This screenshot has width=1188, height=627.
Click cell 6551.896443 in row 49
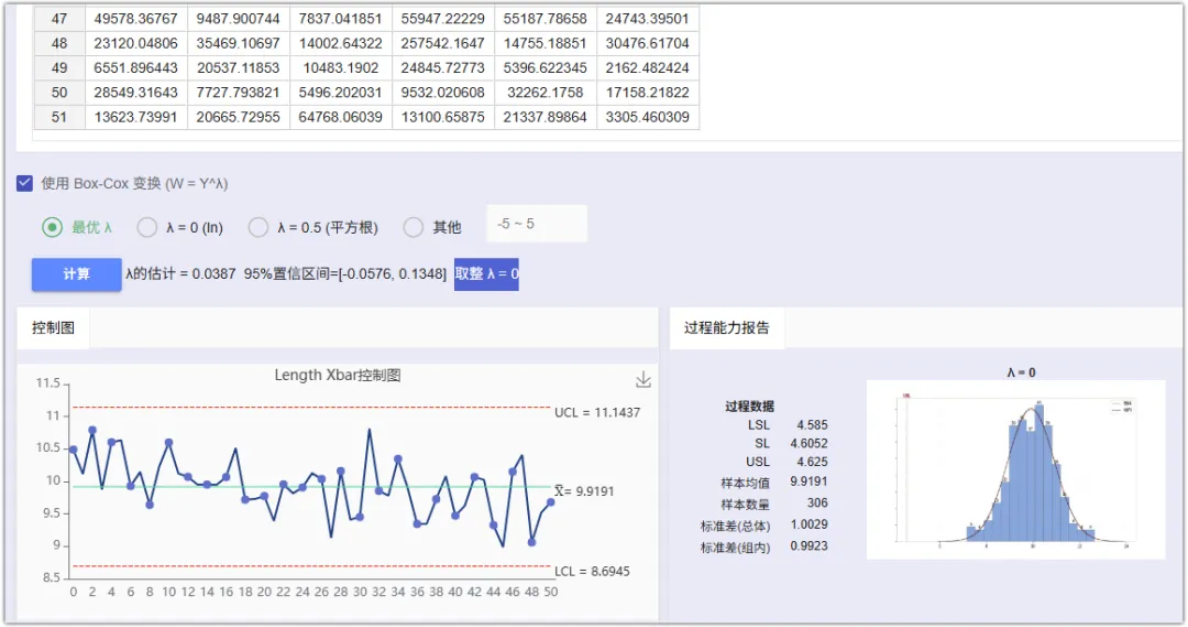pos(136,68)
